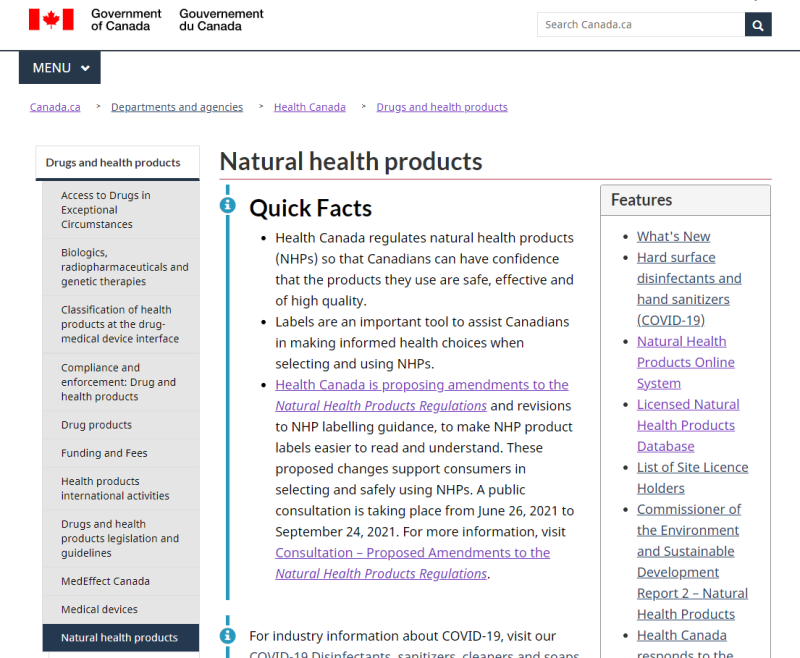Open List of Site Licence Holders link
This screenshot has width=800, height=658.
click(692, 478)
